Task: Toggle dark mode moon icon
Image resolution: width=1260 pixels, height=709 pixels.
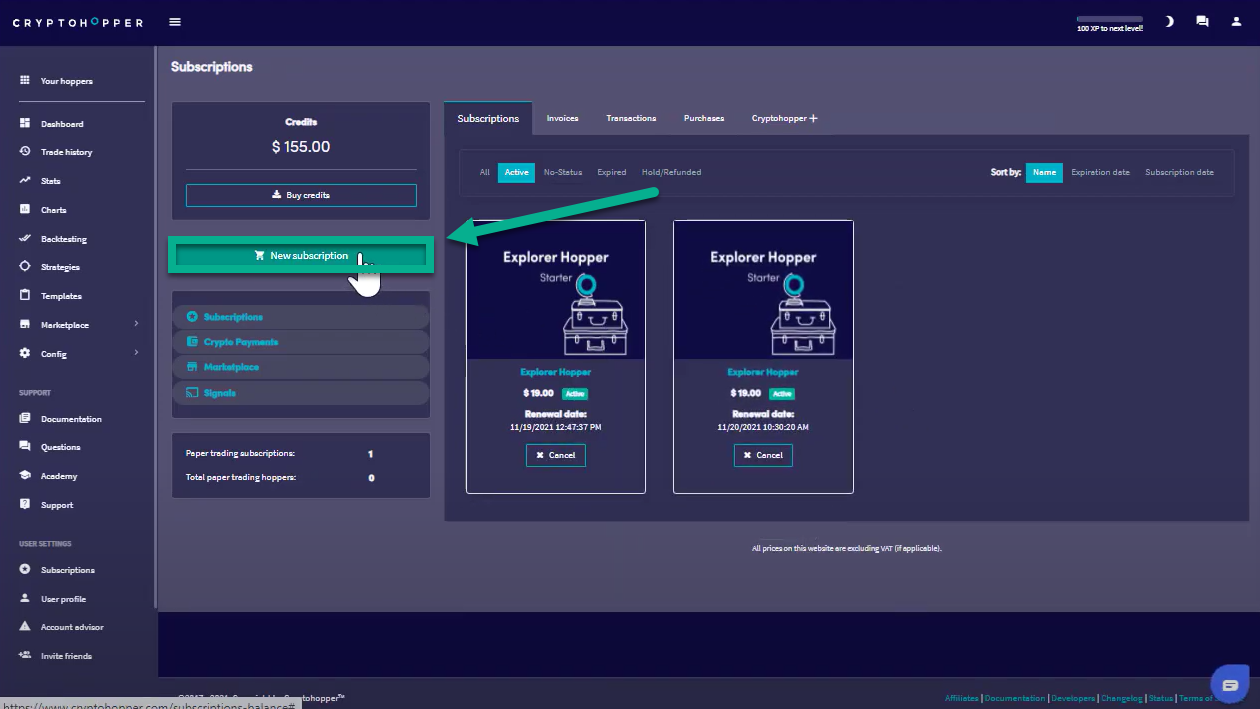Action: click(1169, 21)
